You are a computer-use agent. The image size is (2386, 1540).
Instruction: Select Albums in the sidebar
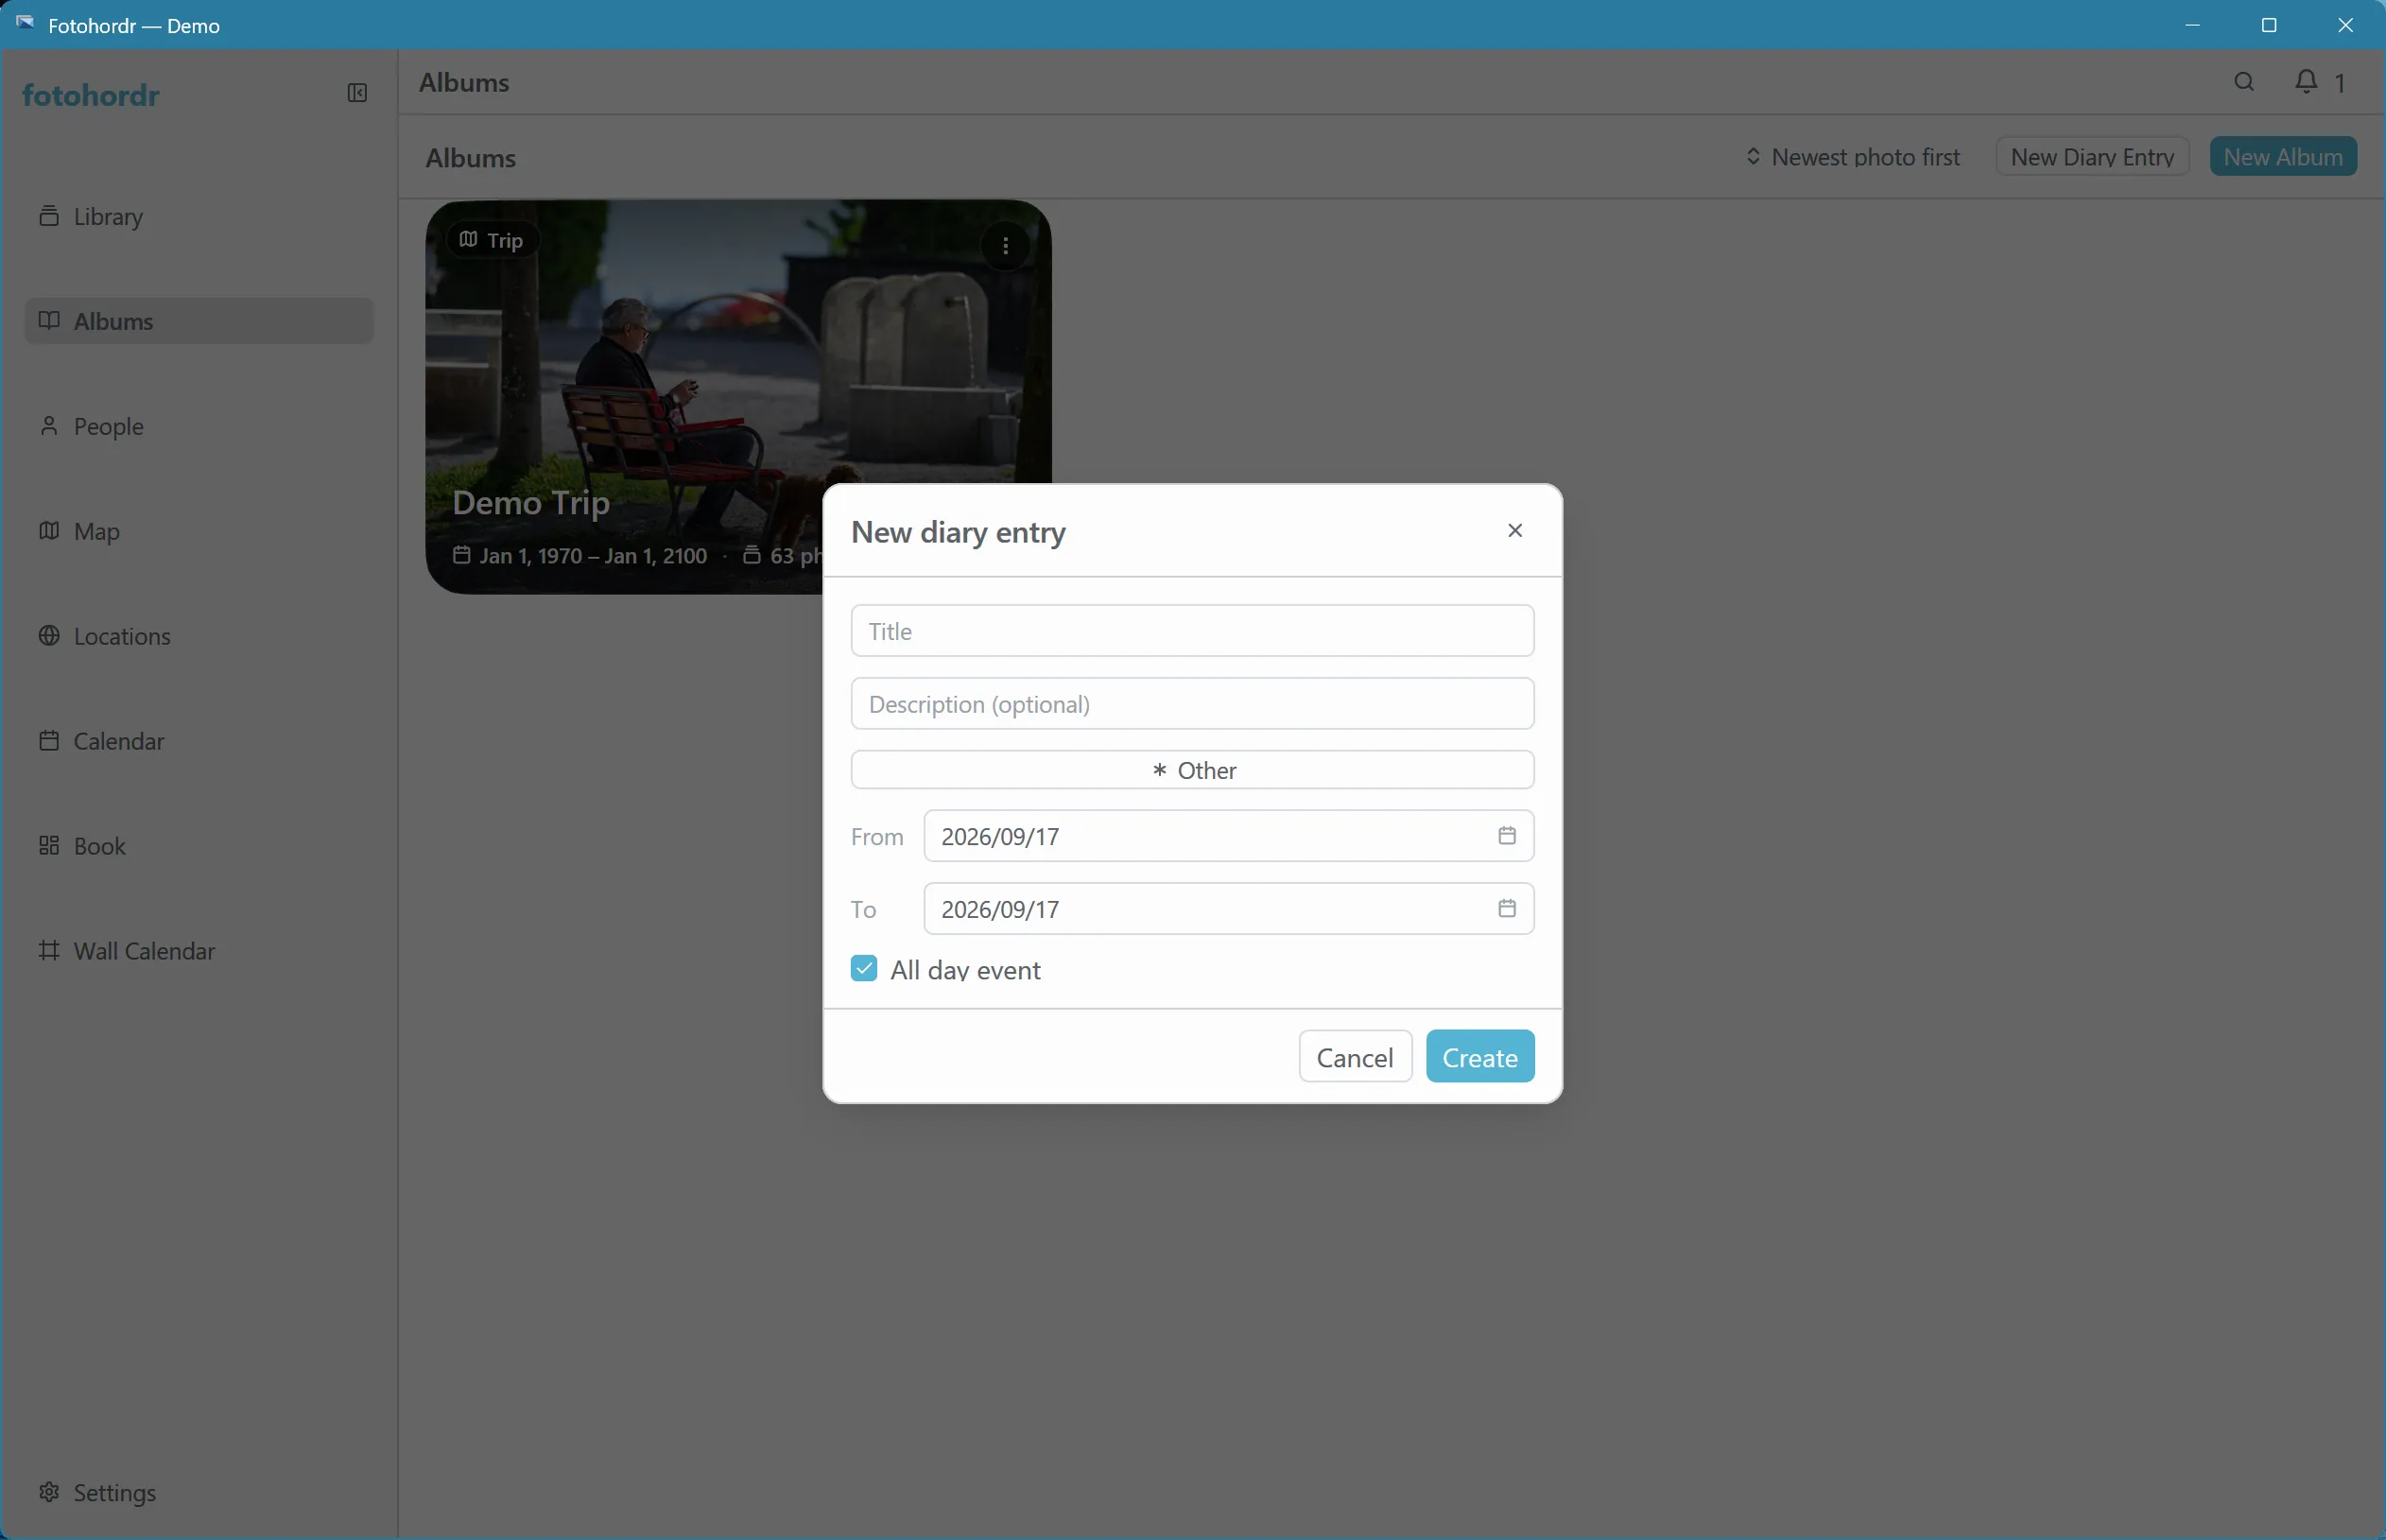(x=199, y=321)
